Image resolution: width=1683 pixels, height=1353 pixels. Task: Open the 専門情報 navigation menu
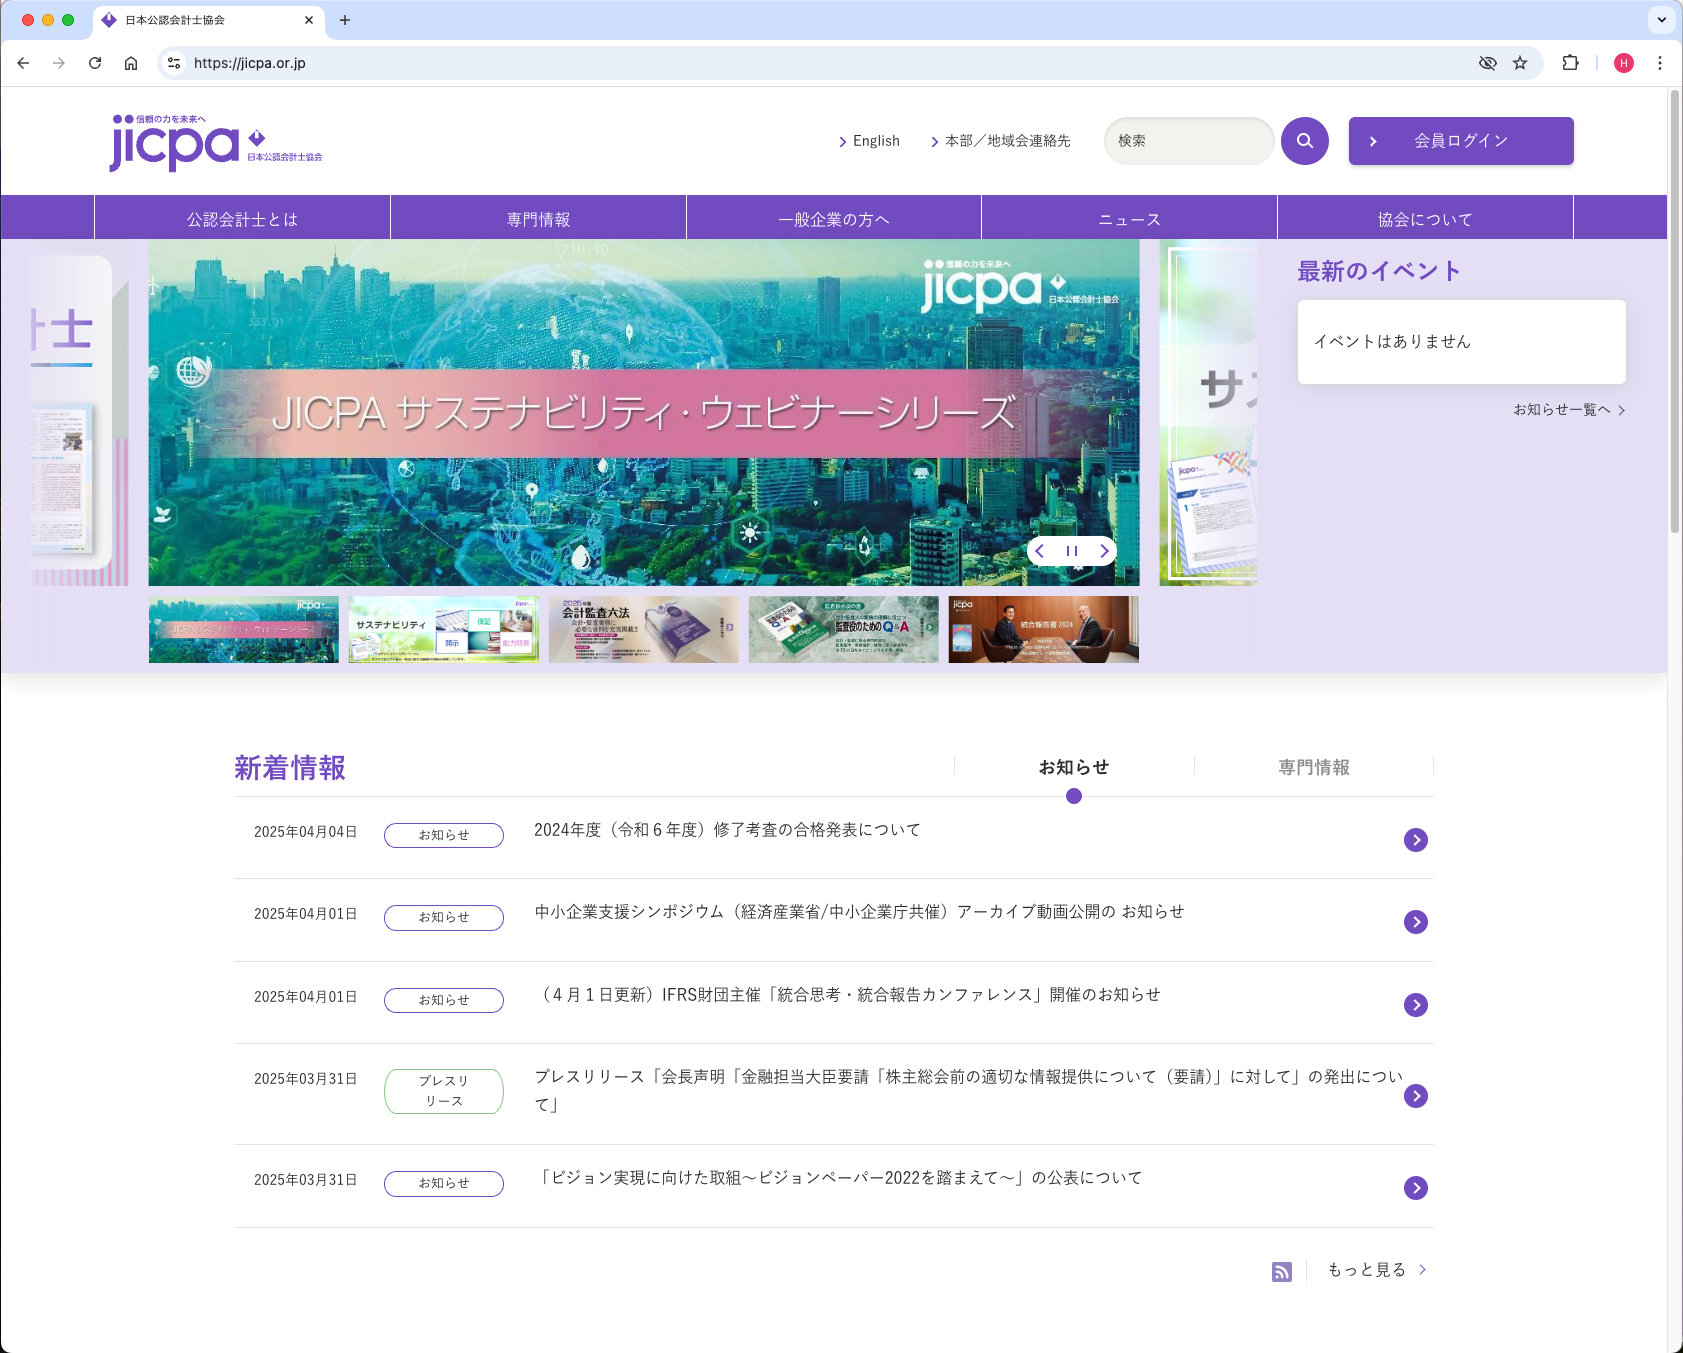click(x=538, y=219)
